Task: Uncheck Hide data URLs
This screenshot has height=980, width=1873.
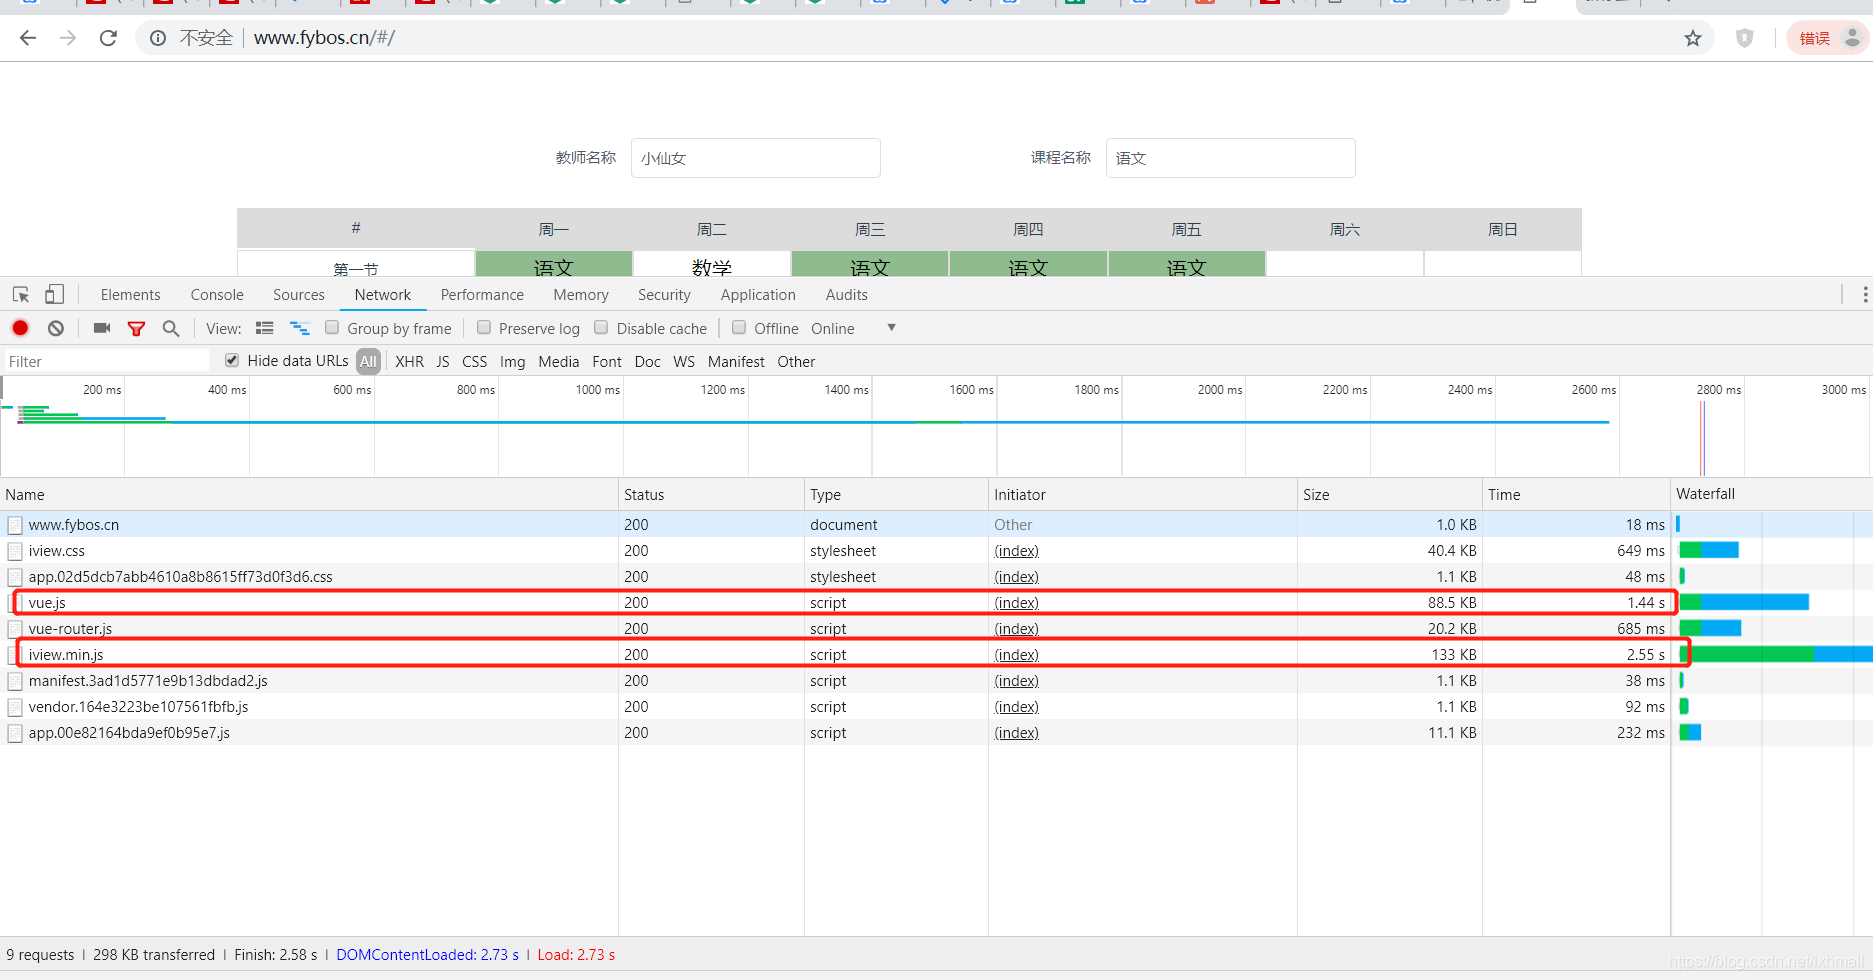Action: pyautogui.click(x=231, y=360)
